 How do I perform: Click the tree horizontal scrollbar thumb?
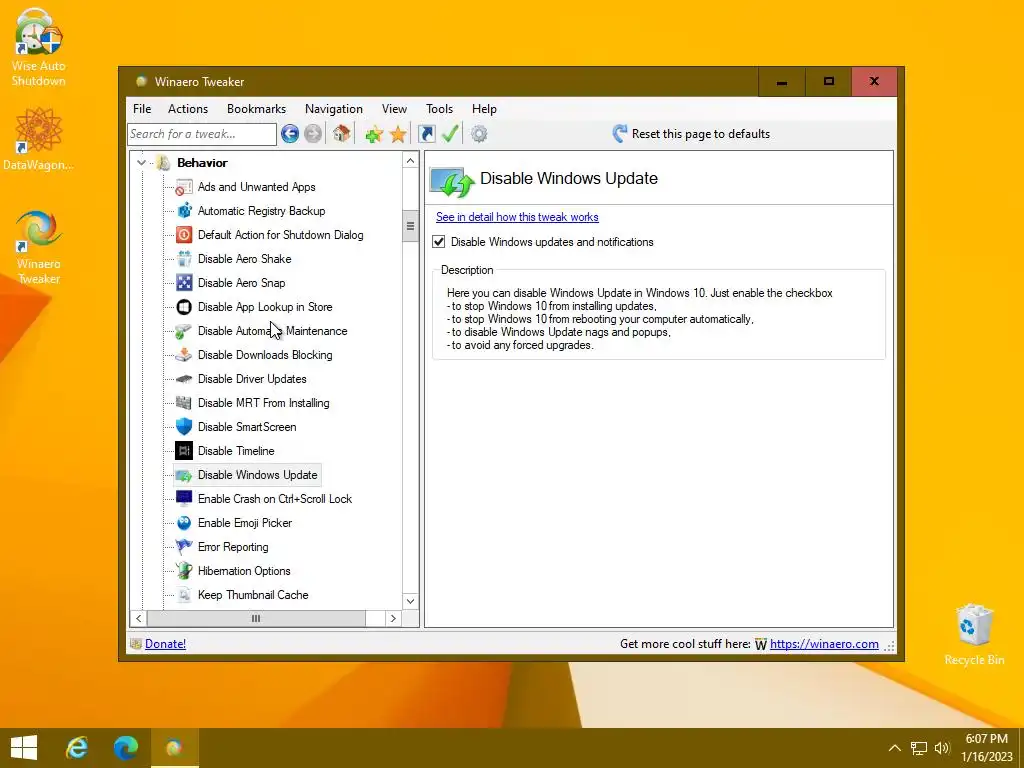[x=256, y=618]
